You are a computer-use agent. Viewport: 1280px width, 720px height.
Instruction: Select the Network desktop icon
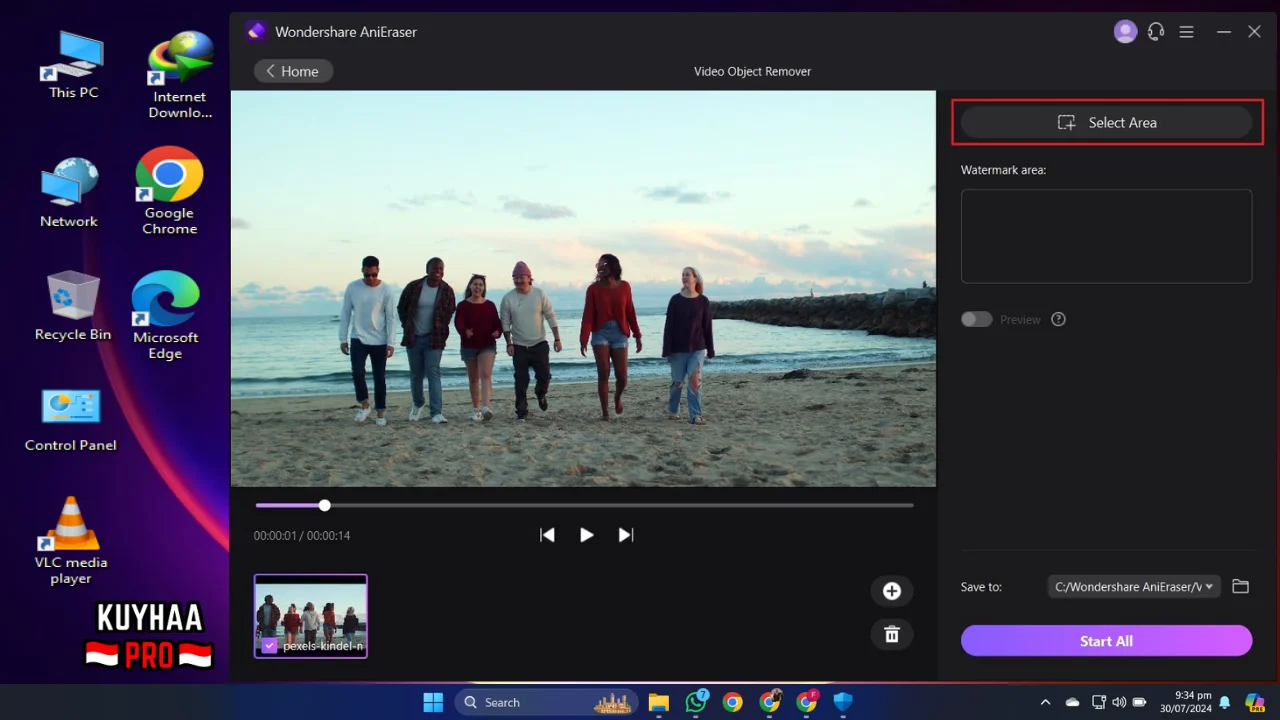(x=69, y=193)
